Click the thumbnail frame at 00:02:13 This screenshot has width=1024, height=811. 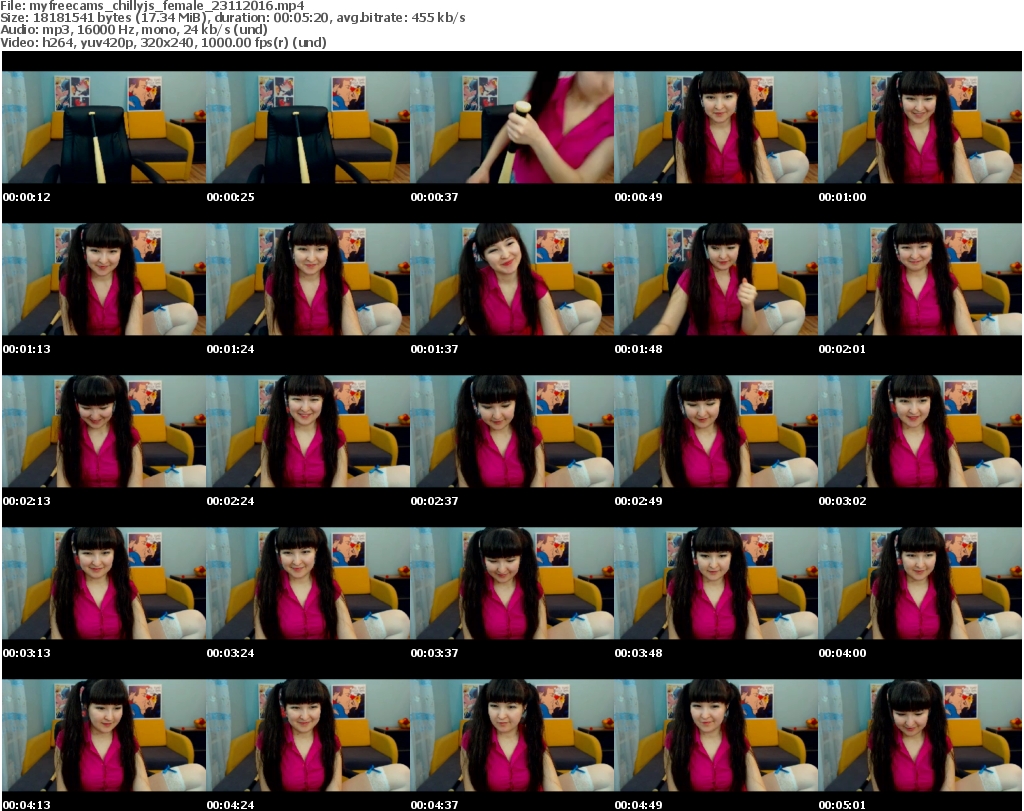(104, 432)
